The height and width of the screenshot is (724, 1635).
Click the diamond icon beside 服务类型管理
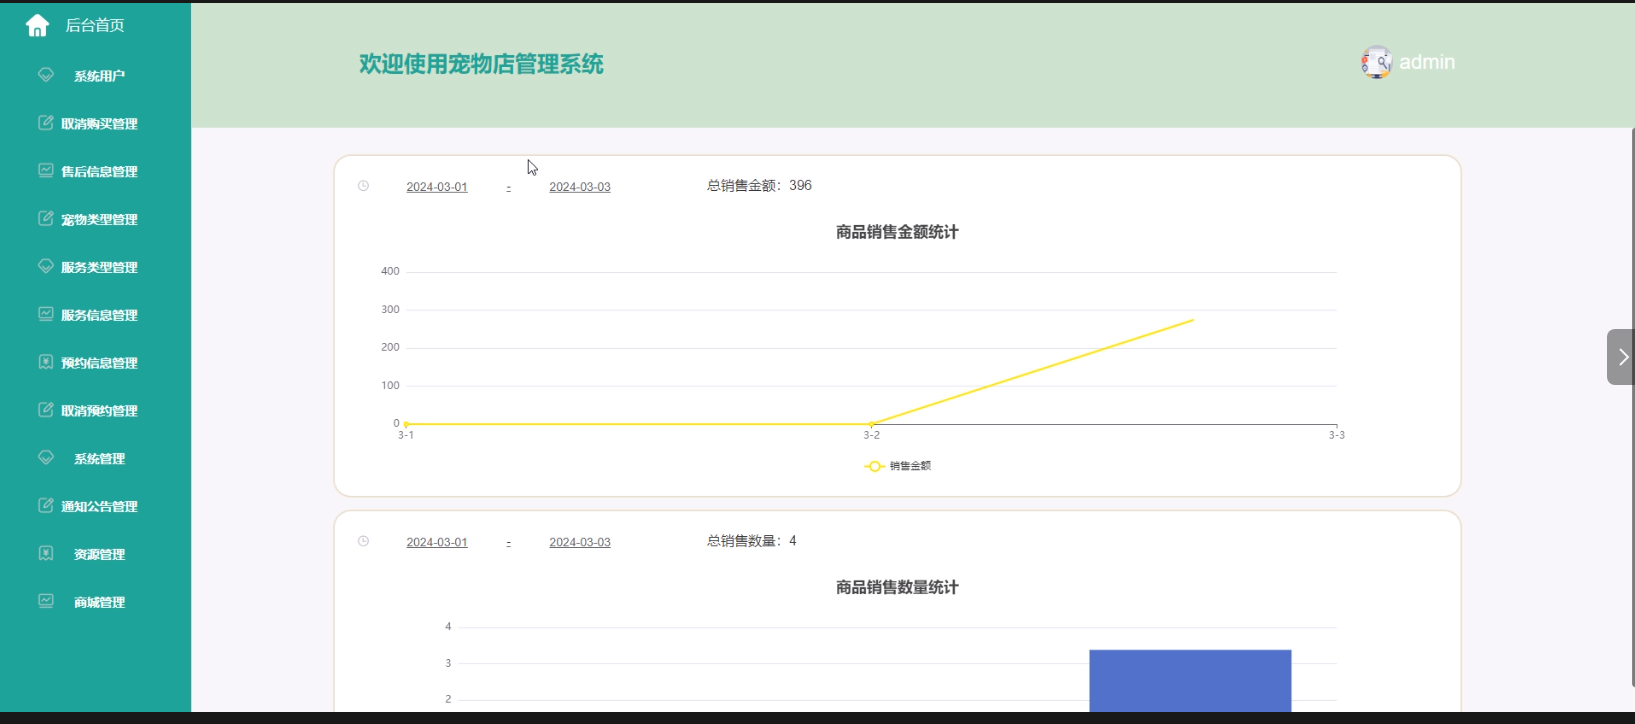coord(46,266)
